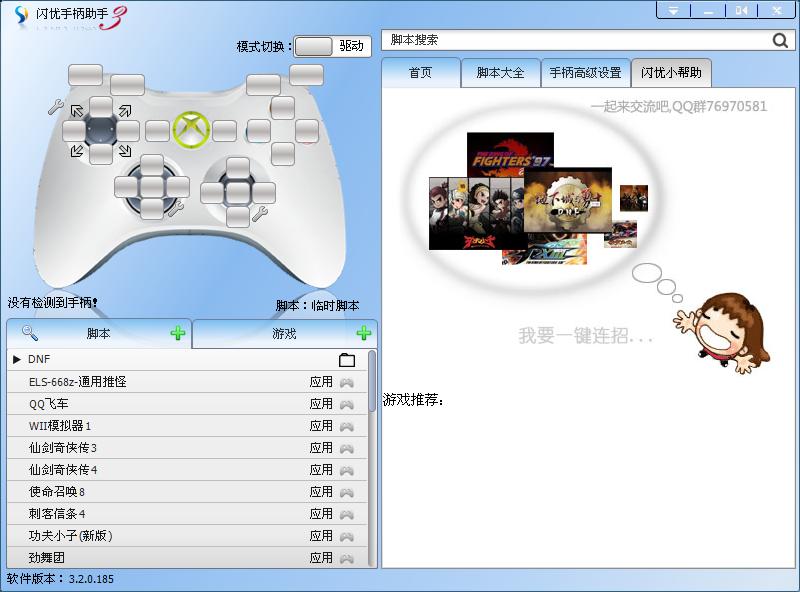Click the Back mapping button left of Xbox logo

coord(157,131)
